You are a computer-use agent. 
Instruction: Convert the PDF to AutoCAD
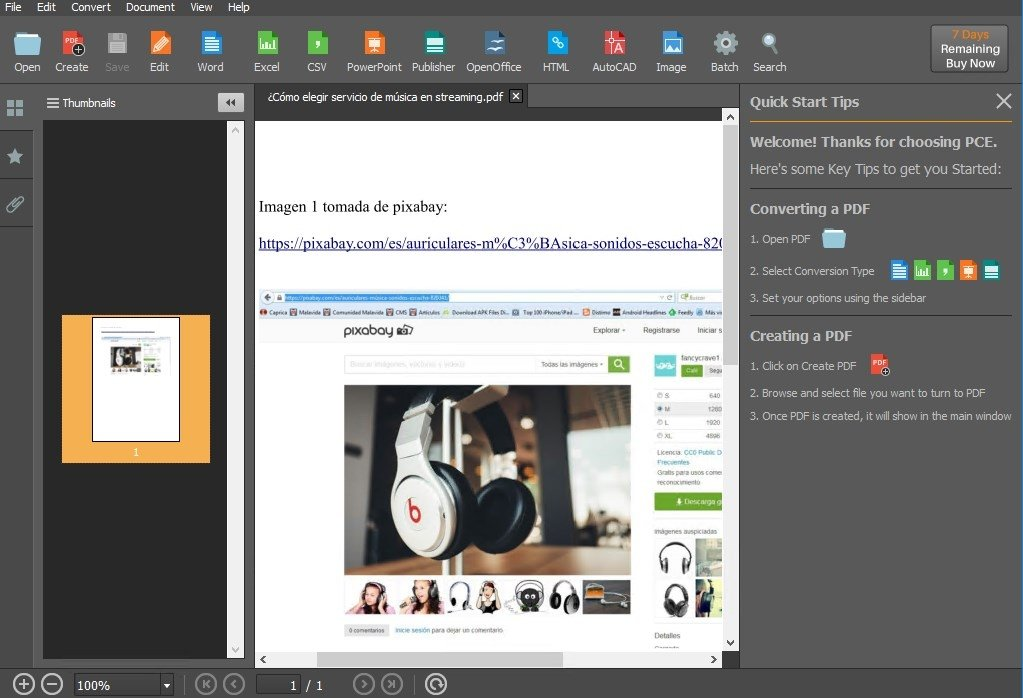[614, 52]
